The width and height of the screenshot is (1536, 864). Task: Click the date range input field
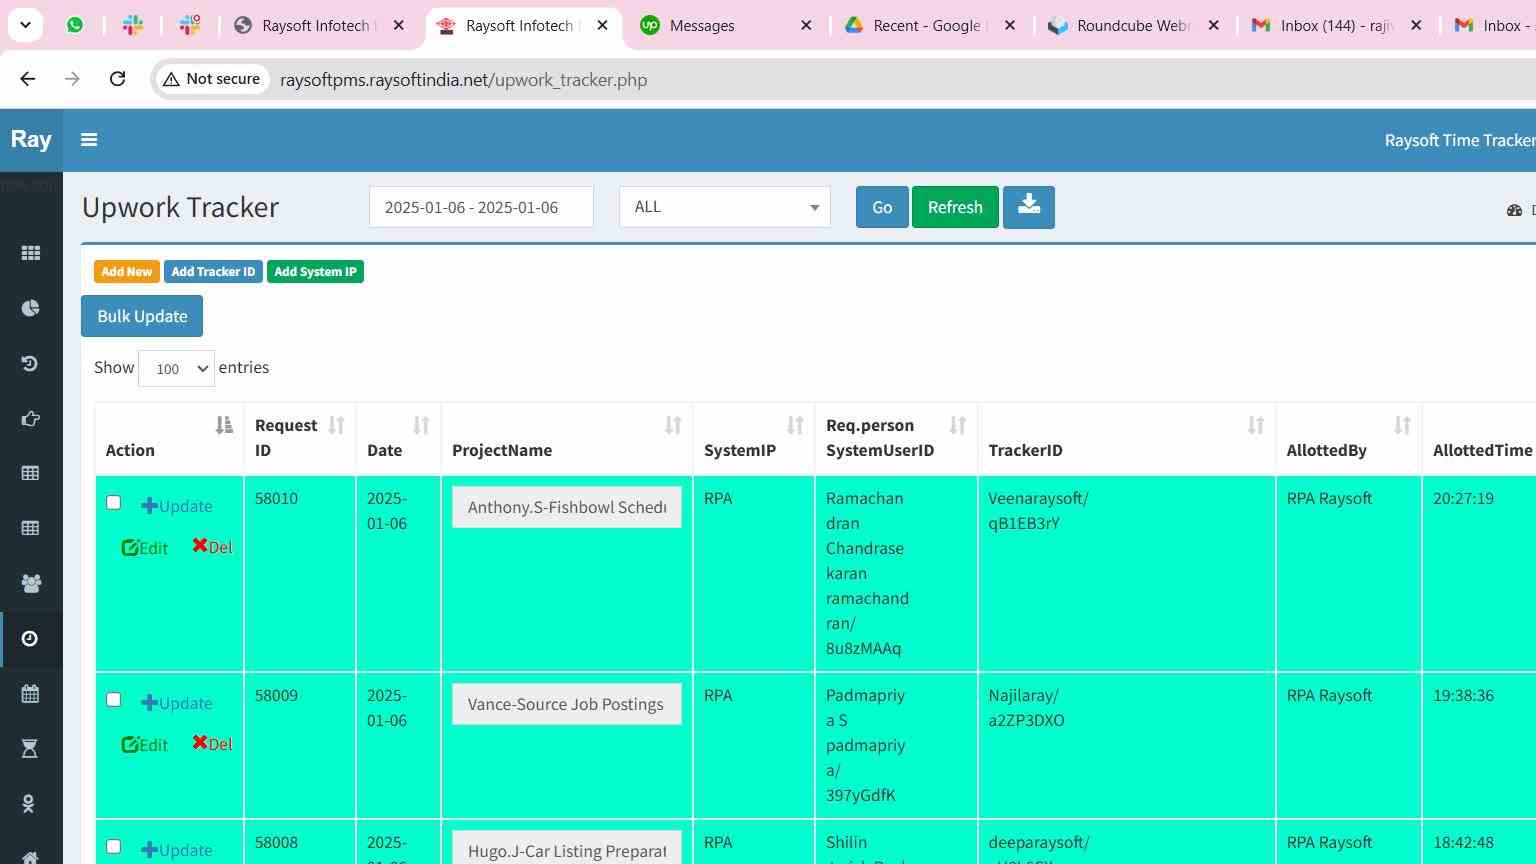coord(481,207)
